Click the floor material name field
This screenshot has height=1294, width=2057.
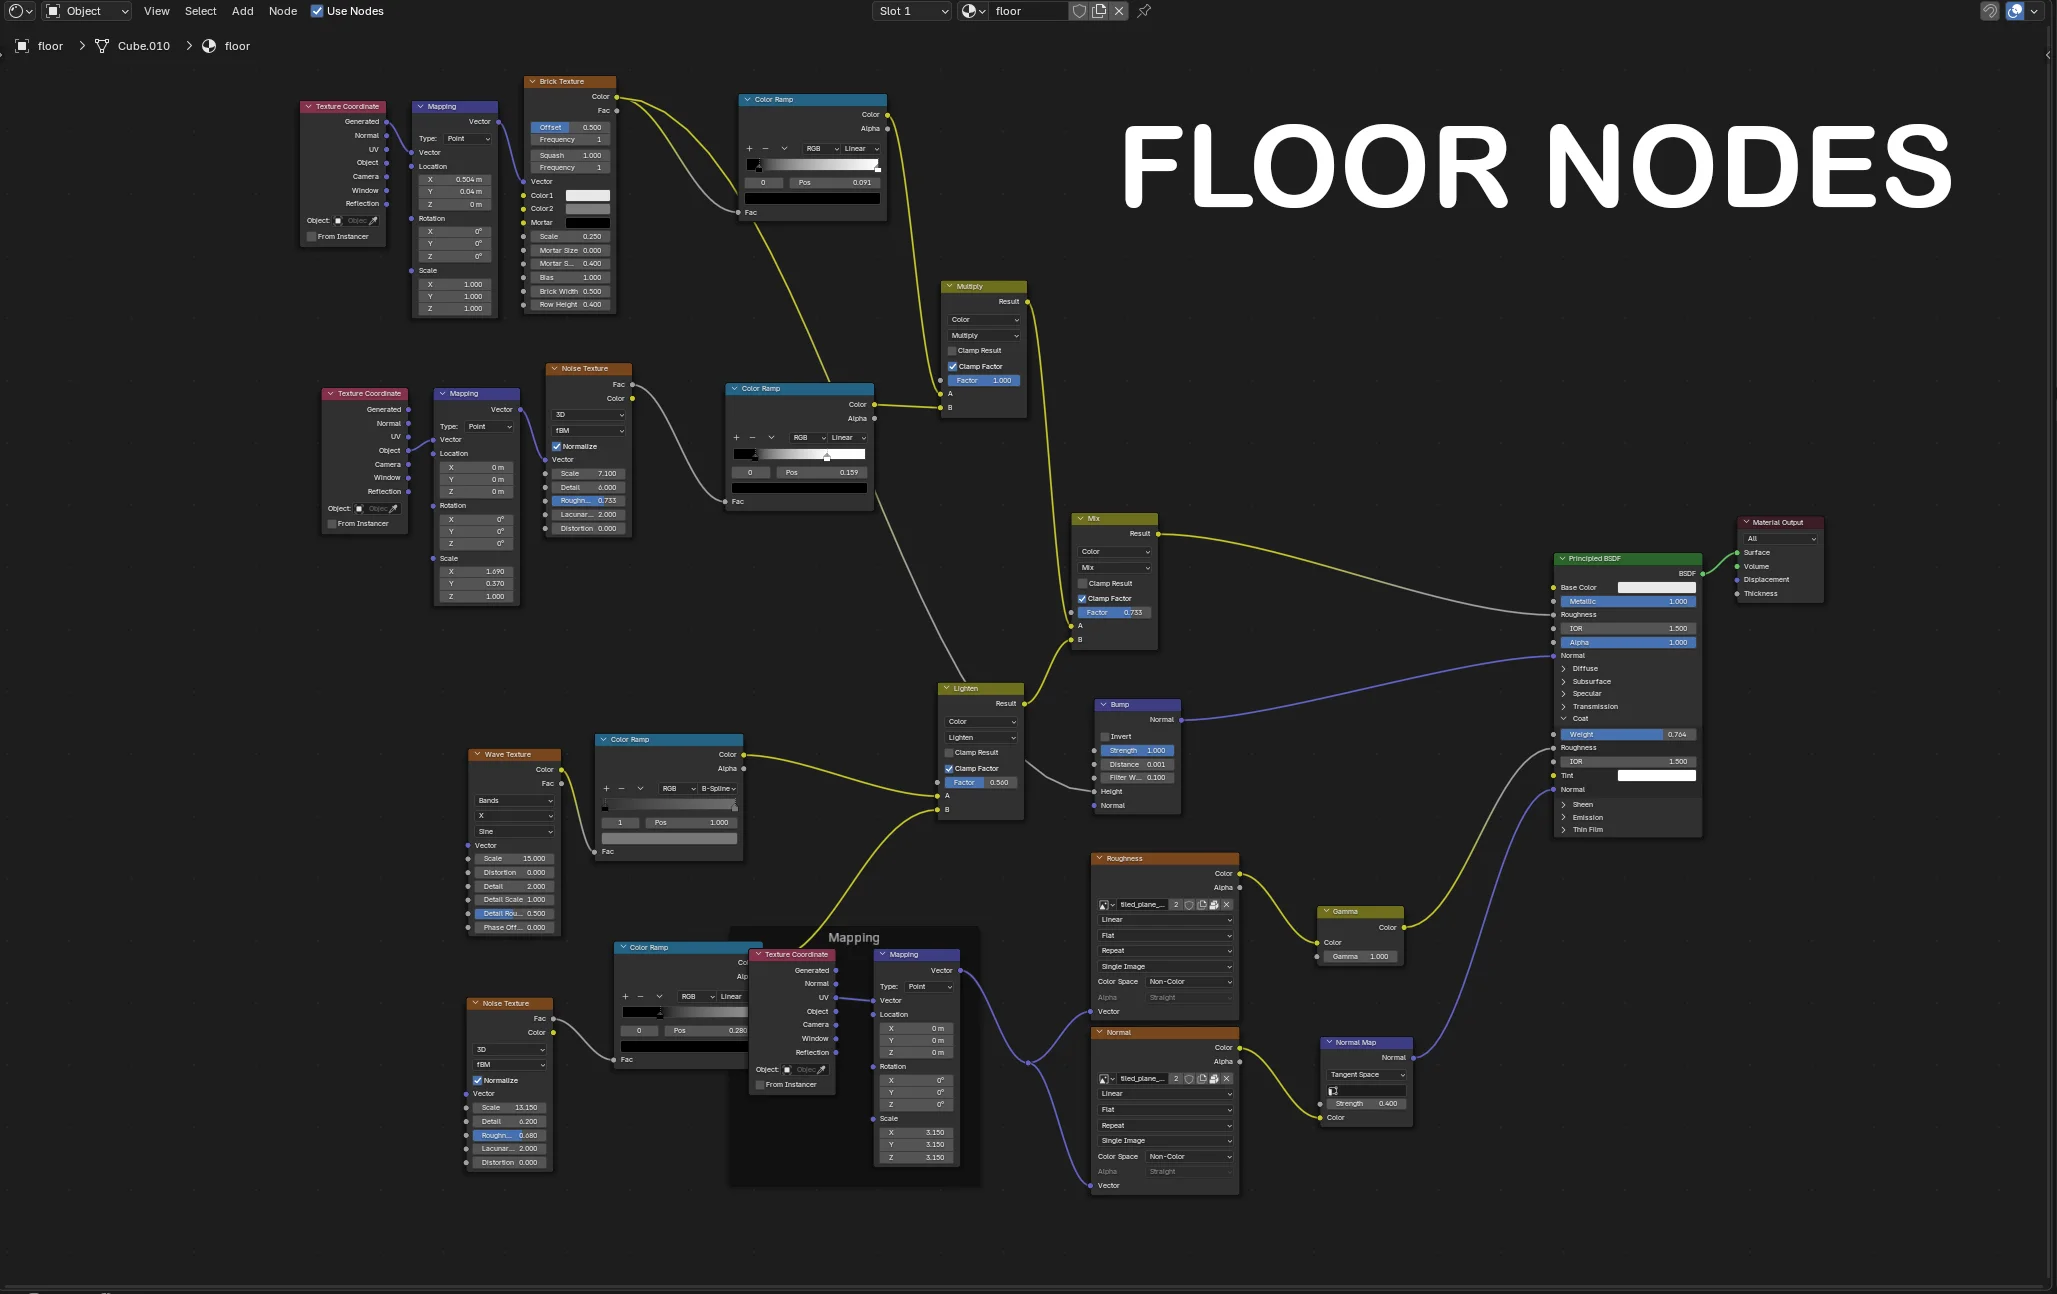coord(1028,11)
